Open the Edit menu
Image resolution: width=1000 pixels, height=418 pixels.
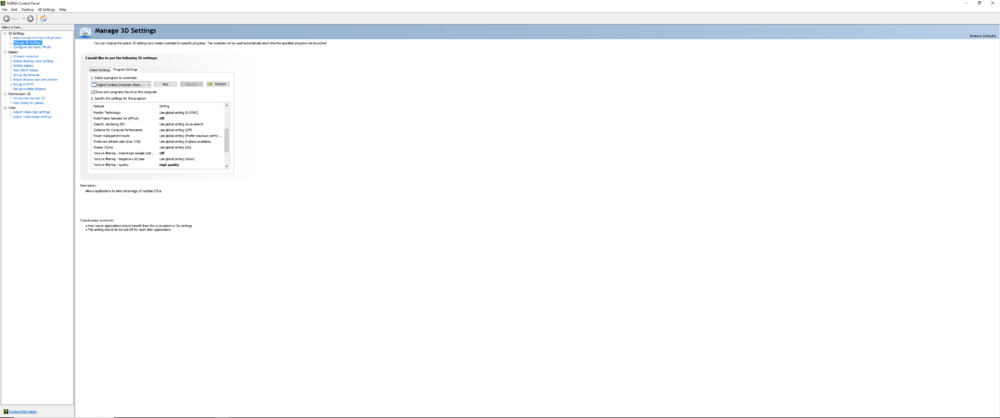pos(14,10)
